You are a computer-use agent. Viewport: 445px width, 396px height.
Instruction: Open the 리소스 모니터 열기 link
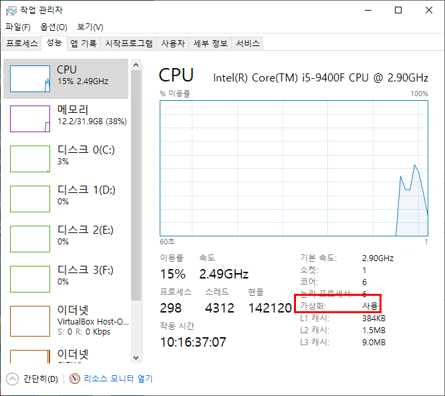(118, 379)
